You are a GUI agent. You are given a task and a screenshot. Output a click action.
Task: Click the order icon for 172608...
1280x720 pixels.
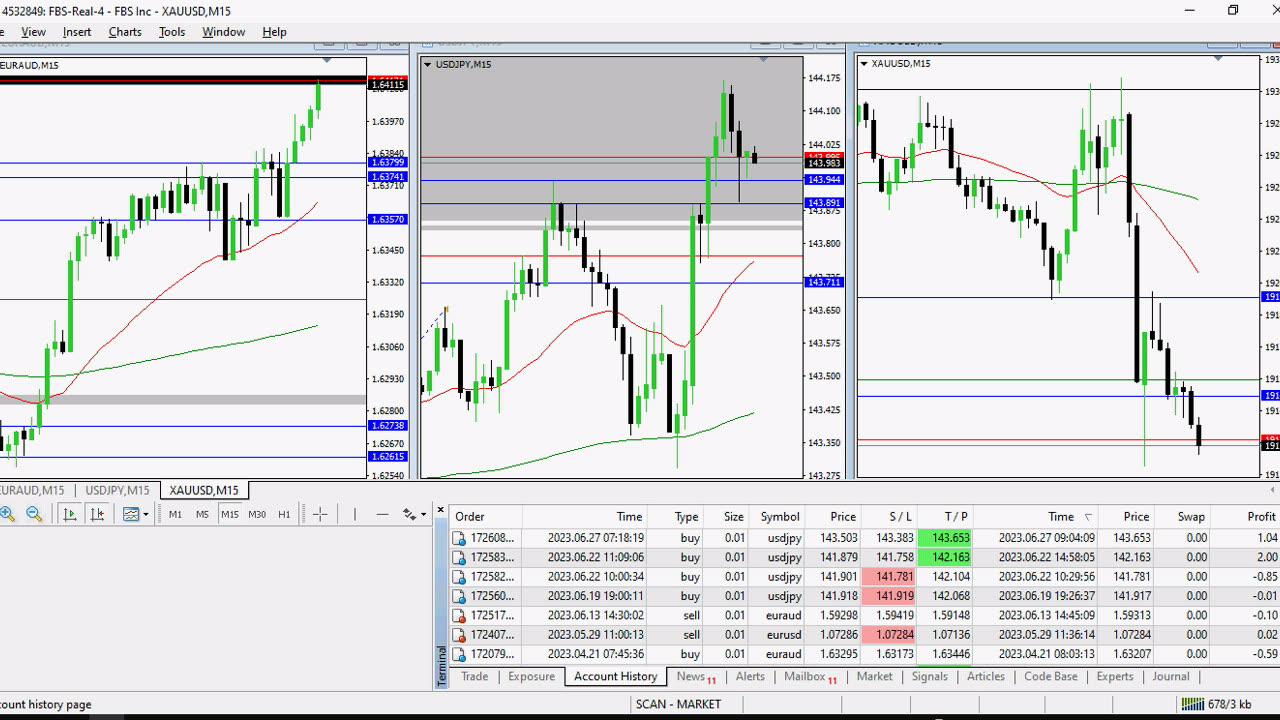coord(460,538)
